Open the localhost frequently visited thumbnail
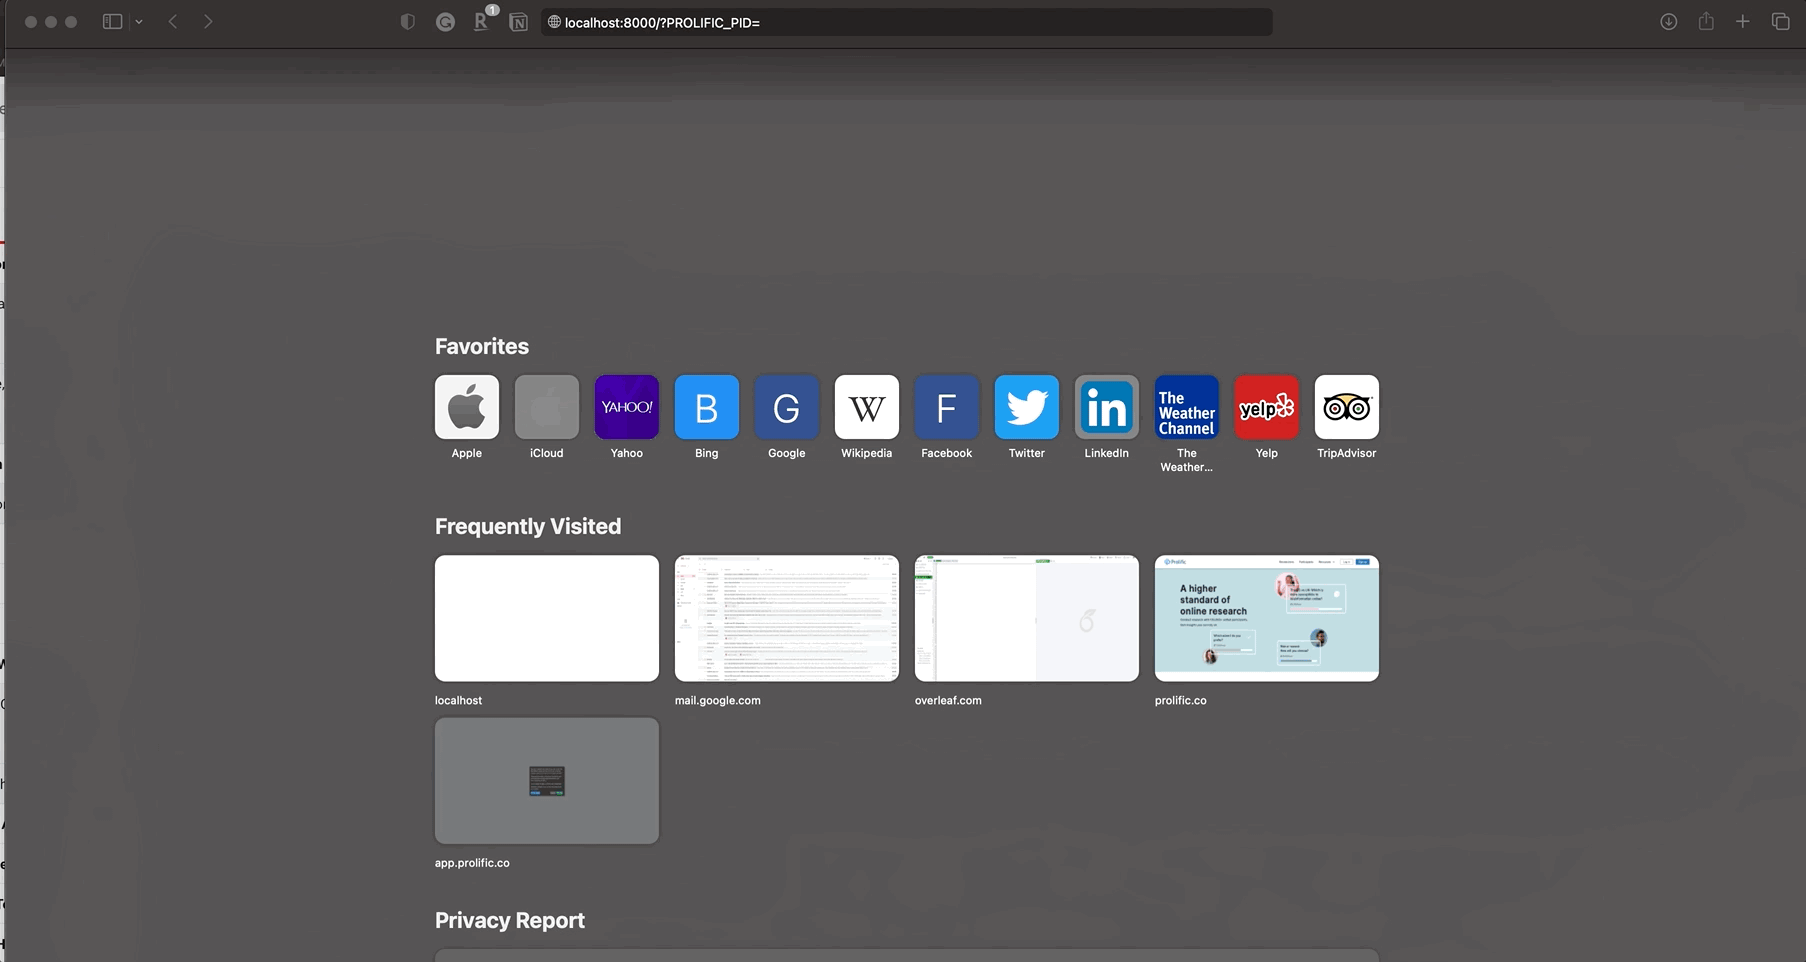This screenshot has height=962, width=1806. (547, 619)
